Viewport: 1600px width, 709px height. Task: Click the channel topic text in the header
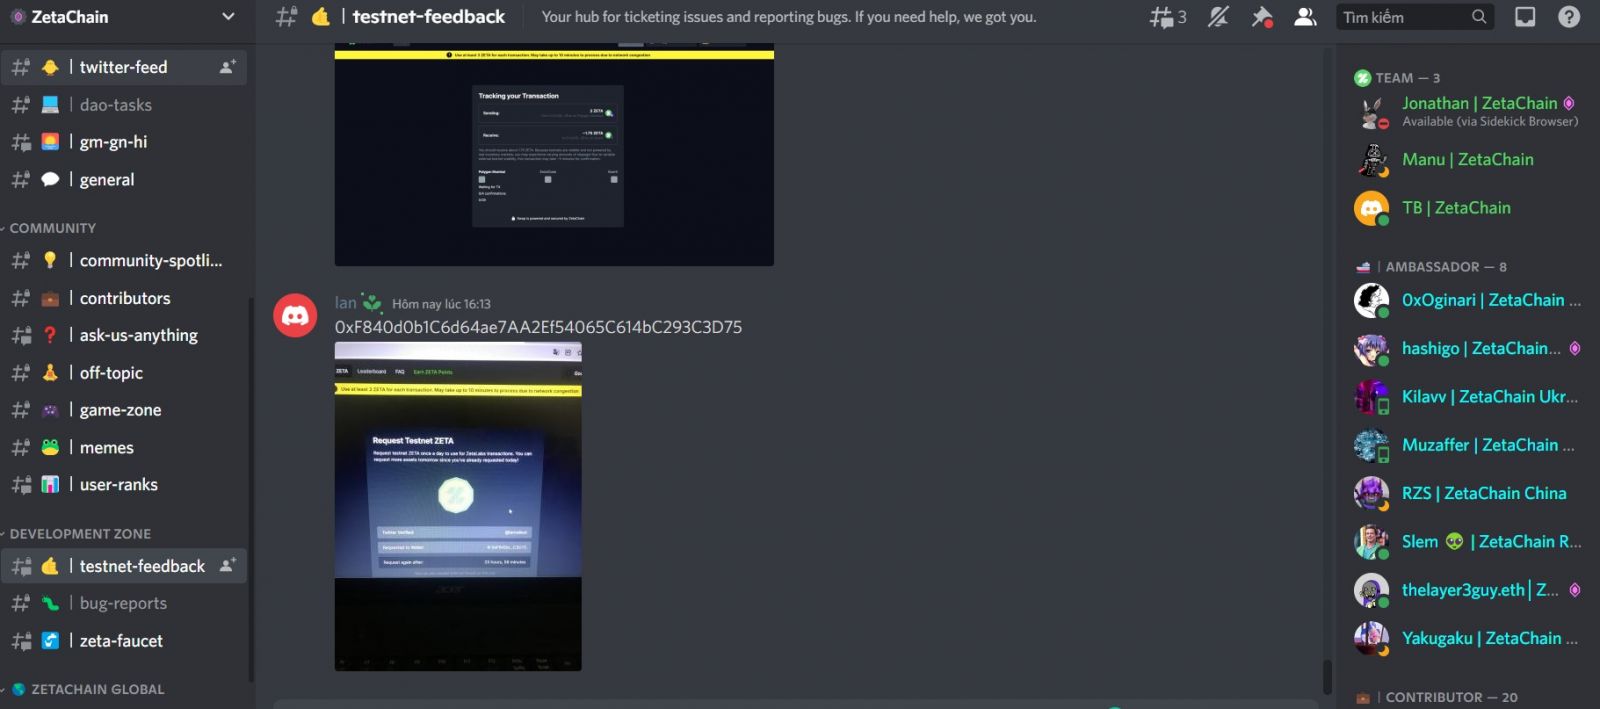(x=789, y=17)
